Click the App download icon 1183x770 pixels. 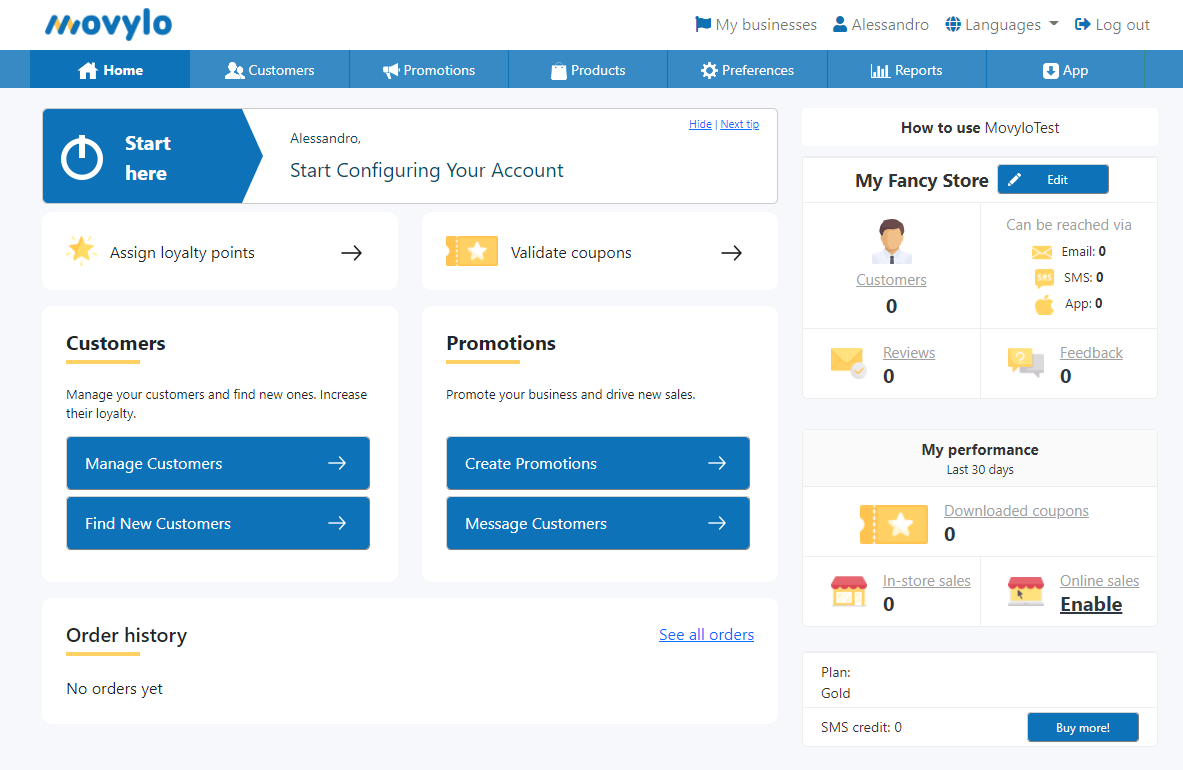click(1050, 70)
